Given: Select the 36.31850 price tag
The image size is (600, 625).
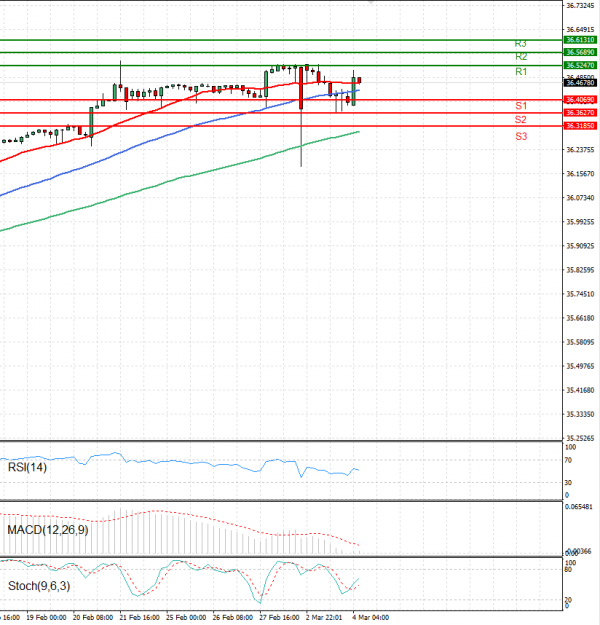Looking at the screenshot, I should click(x=580, y=126).
